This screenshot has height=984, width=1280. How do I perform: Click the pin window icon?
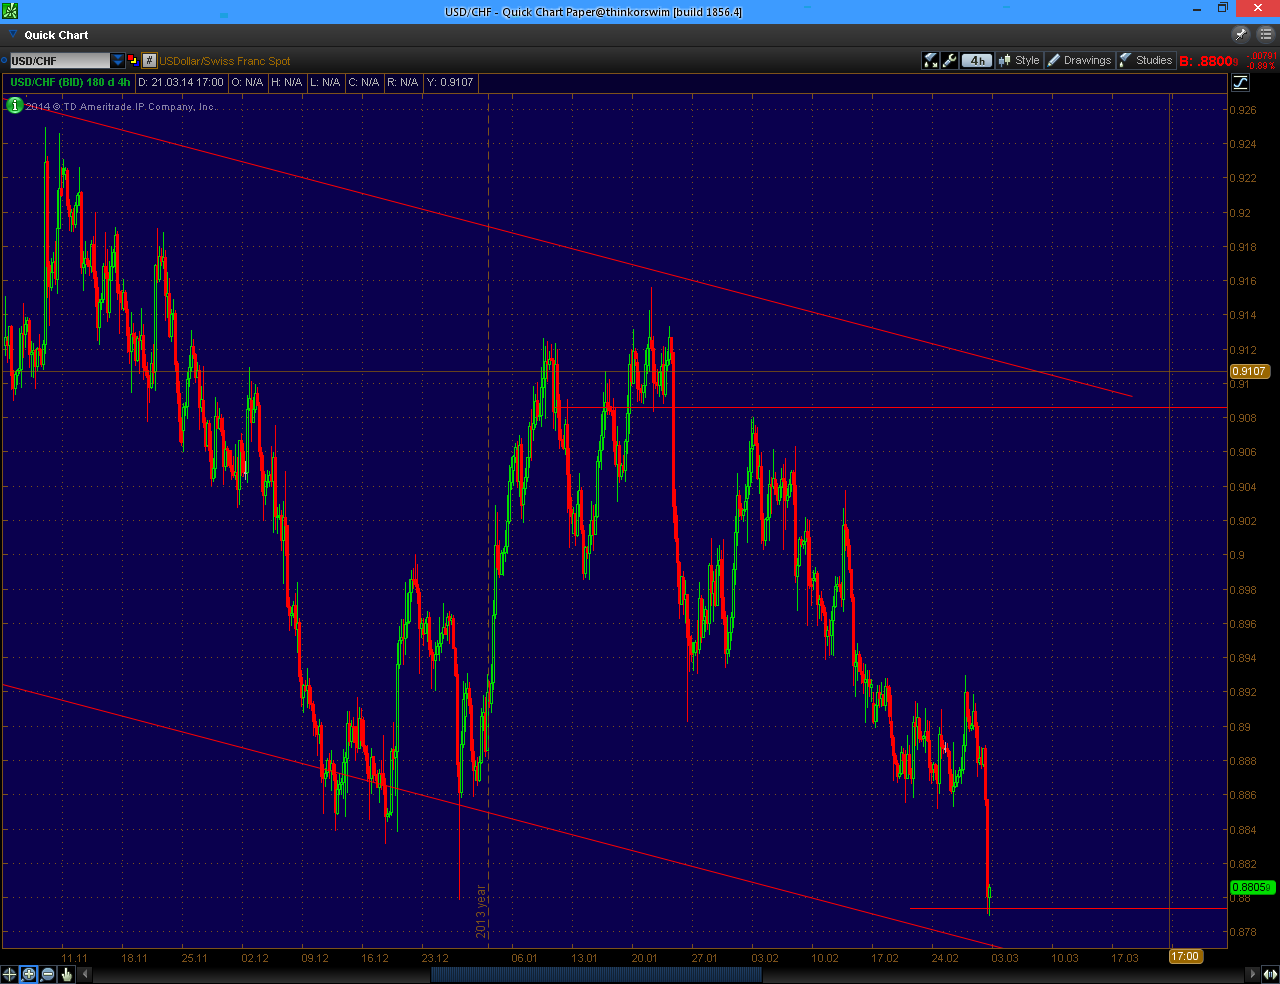pos(1241,34)
